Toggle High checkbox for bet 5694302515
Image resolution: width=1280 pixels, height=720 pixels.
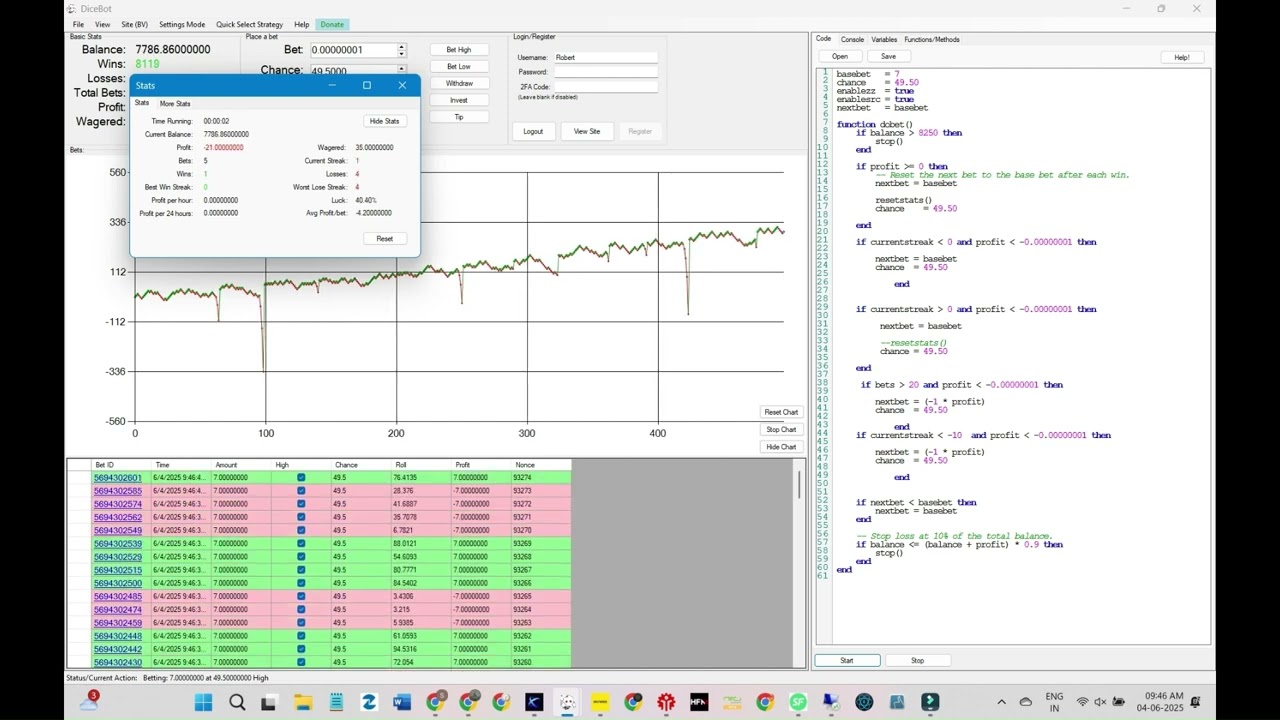click(301, 570)
